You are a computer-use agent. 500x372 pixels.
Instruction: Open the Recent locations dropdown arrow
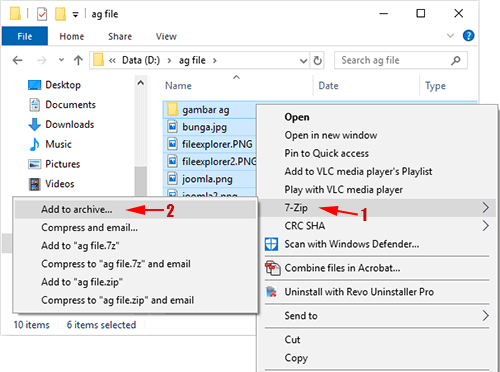tap(61, 60)
